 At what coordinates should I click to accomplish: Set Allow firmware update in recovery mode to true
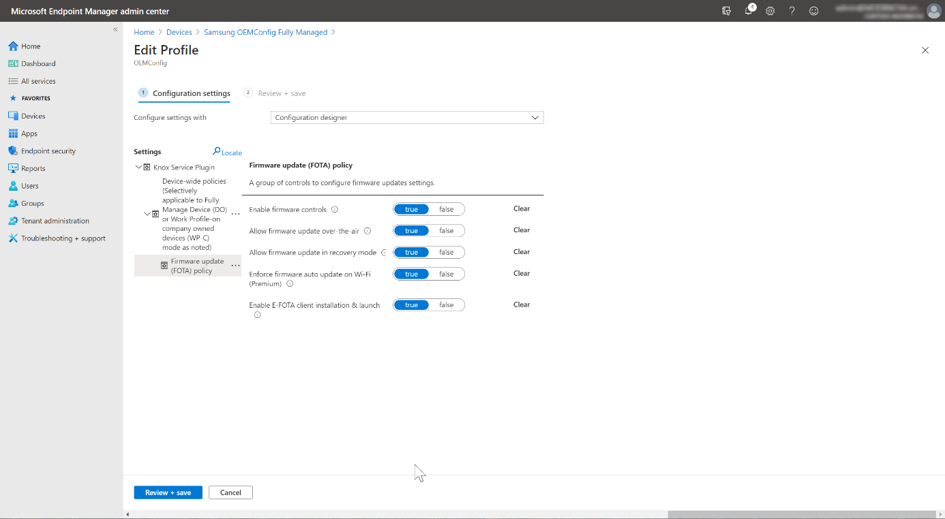click(x=411, y=253)
